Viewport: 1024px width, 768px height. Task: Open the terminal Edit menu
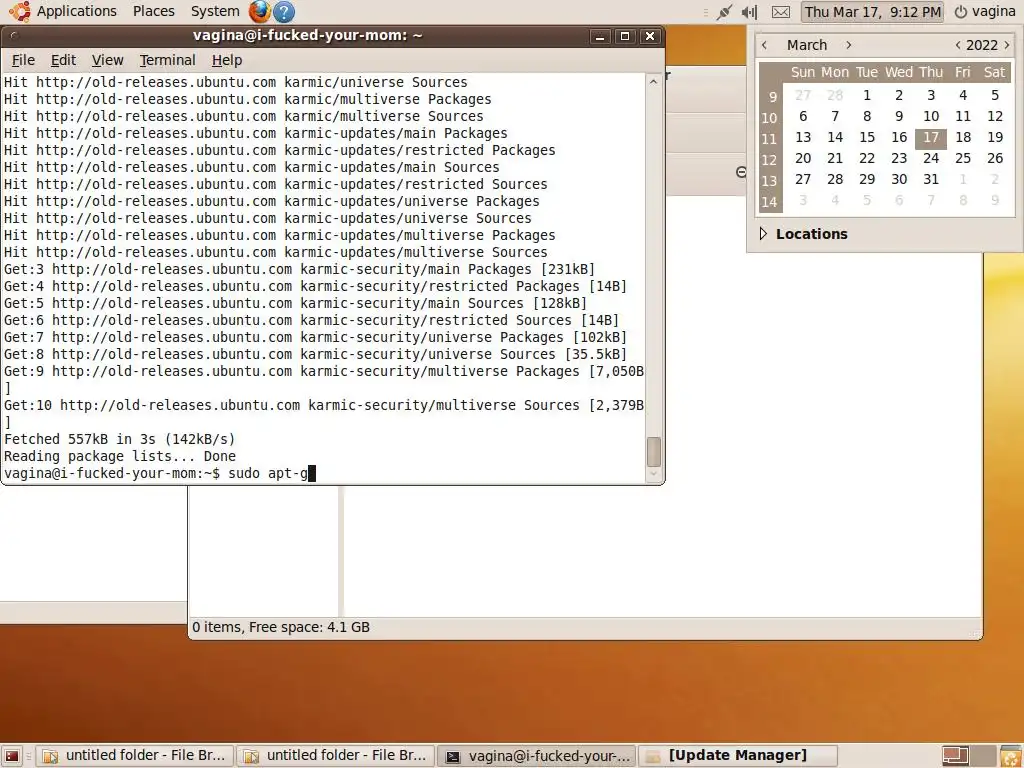pos(63,60)
